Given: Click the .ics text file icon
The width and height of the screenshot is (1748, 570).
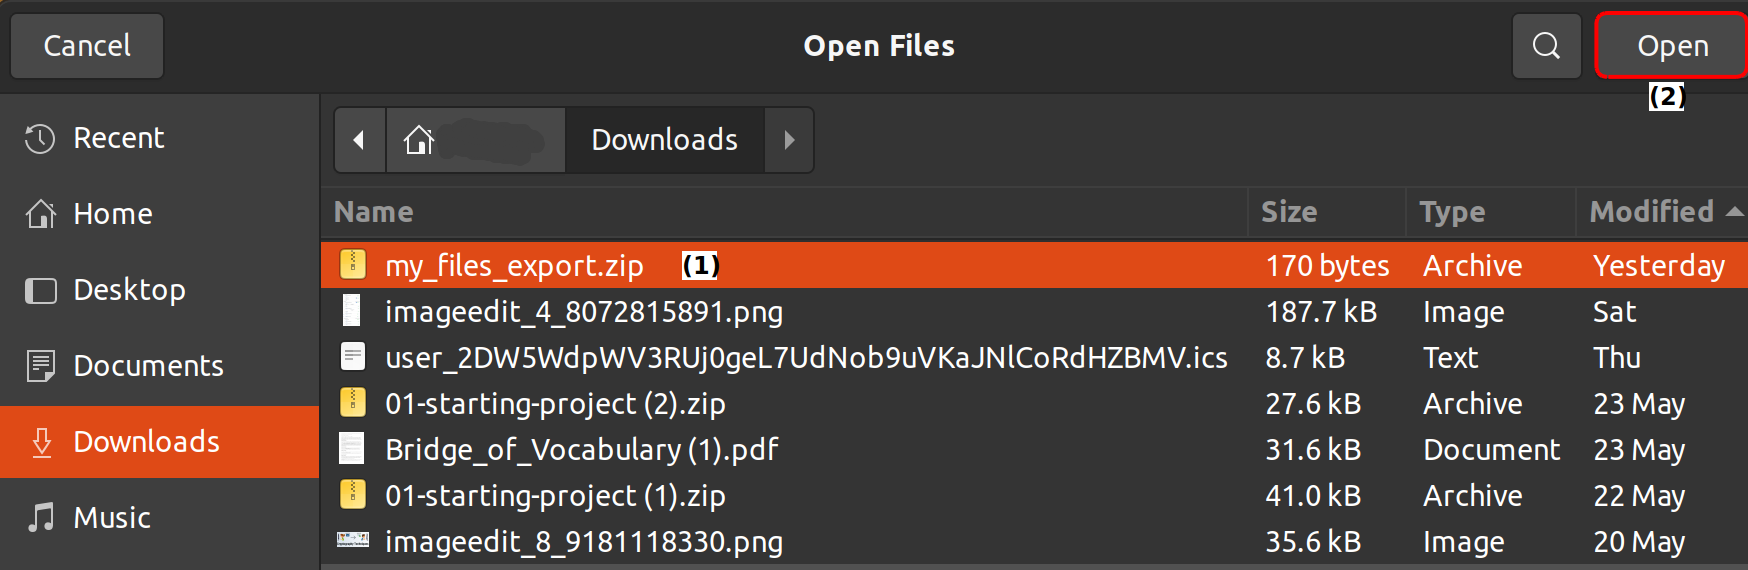Looking at the screenshot, I should point(352,357).
